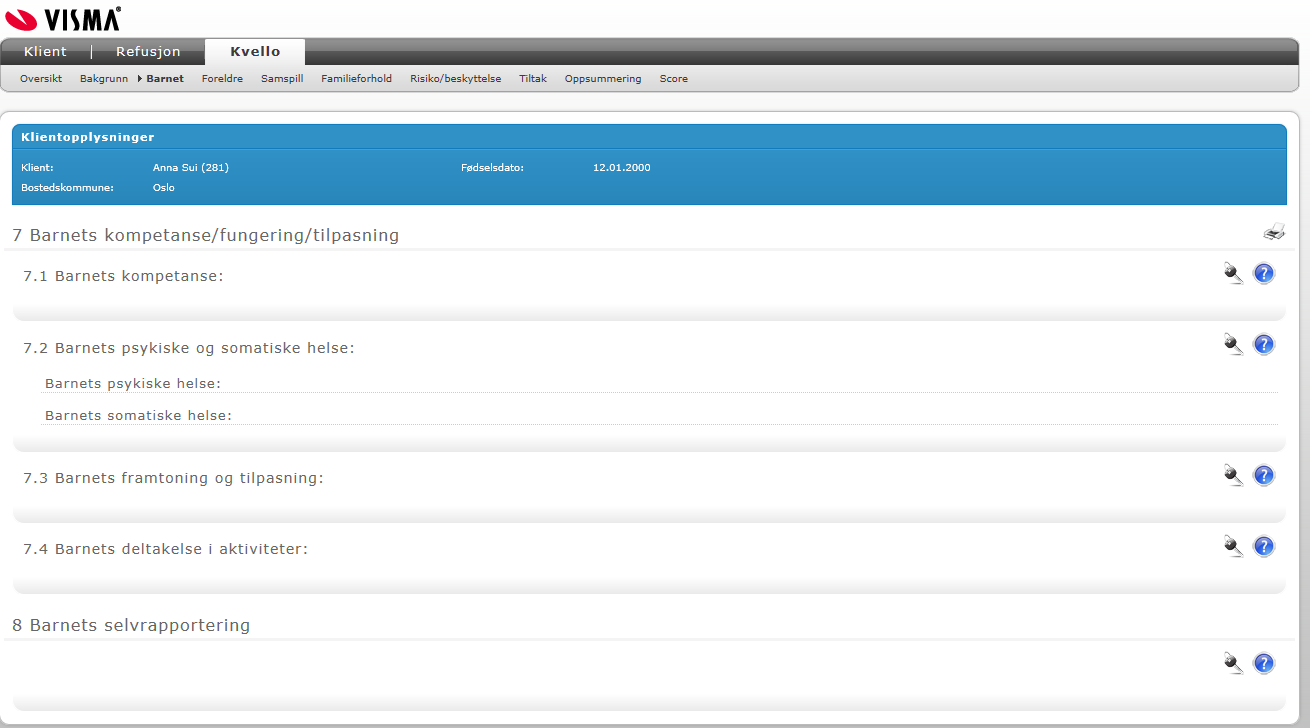
Task: Edit 7.2 Barnets psykiske og somatiske helse
Action: click(1234, 345)
